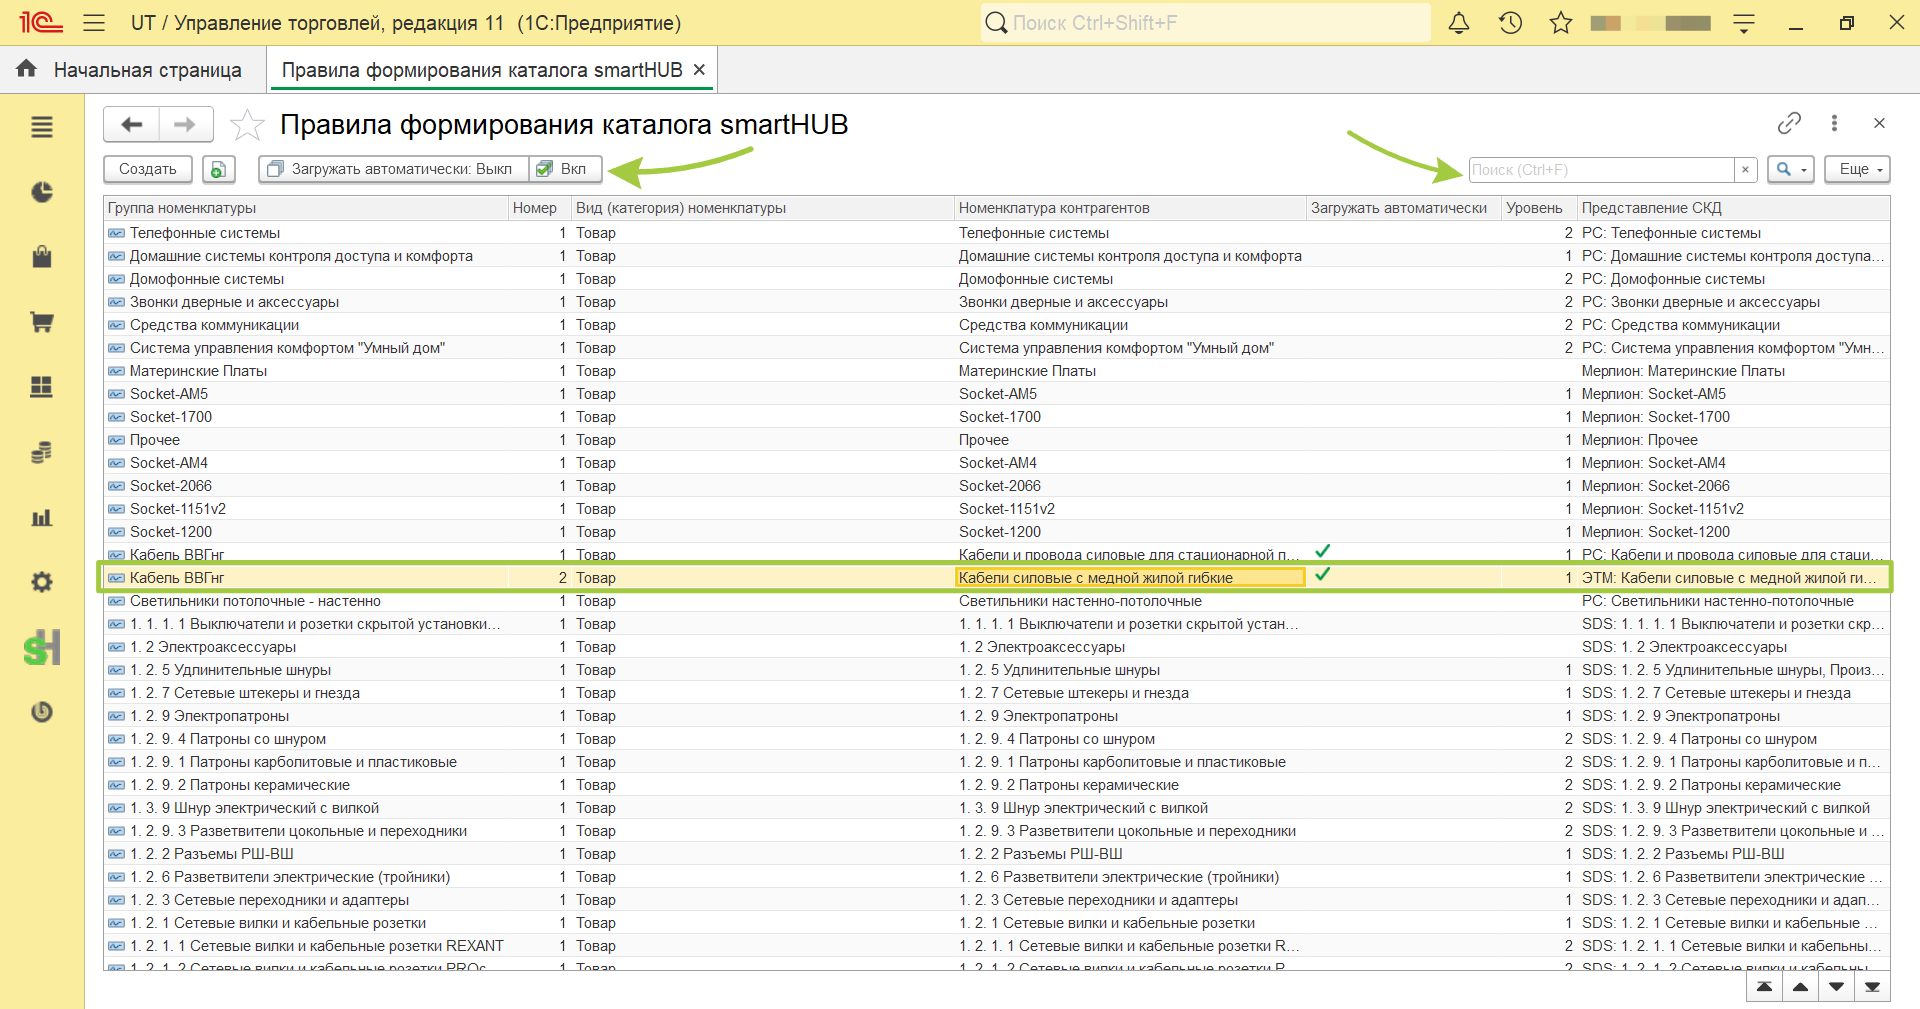
Task: Open the warehouse grid sidebar section
Action: click(42, 387)
